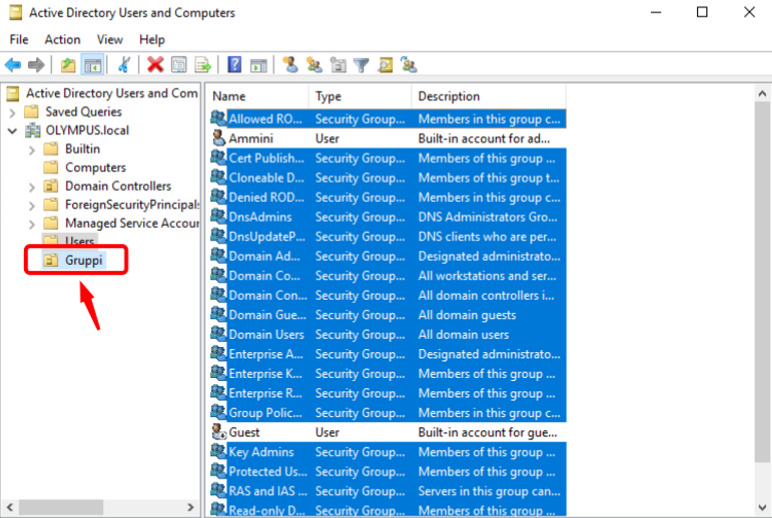Click the blue Help question mark icon

click(234, 65)
